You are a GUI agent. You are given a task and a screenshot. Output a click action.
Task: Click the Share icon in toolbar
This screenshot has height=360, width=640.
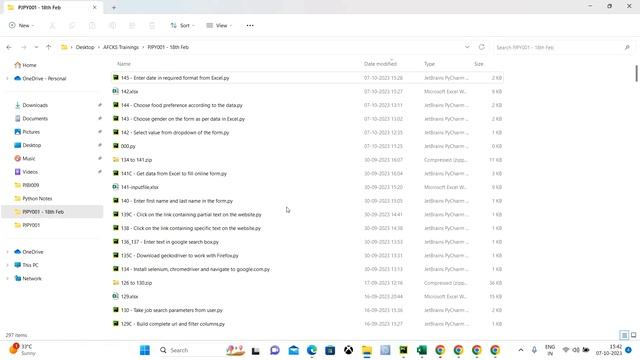(x=132, y=25)
